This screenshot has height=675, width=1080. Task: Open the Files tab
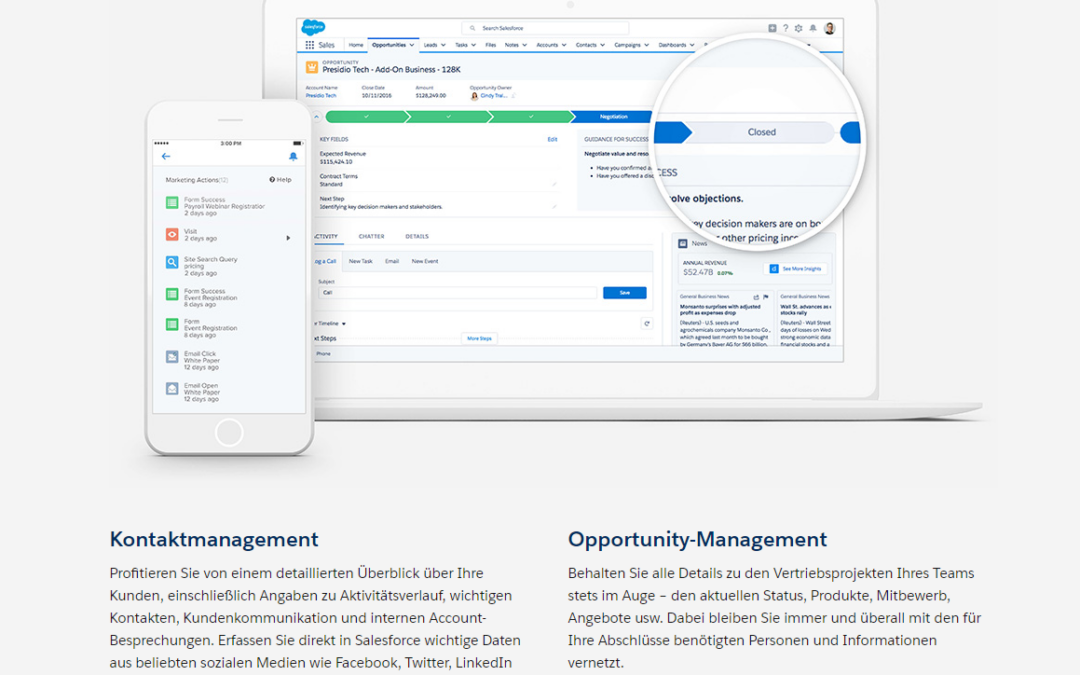[x=490, y=45]
